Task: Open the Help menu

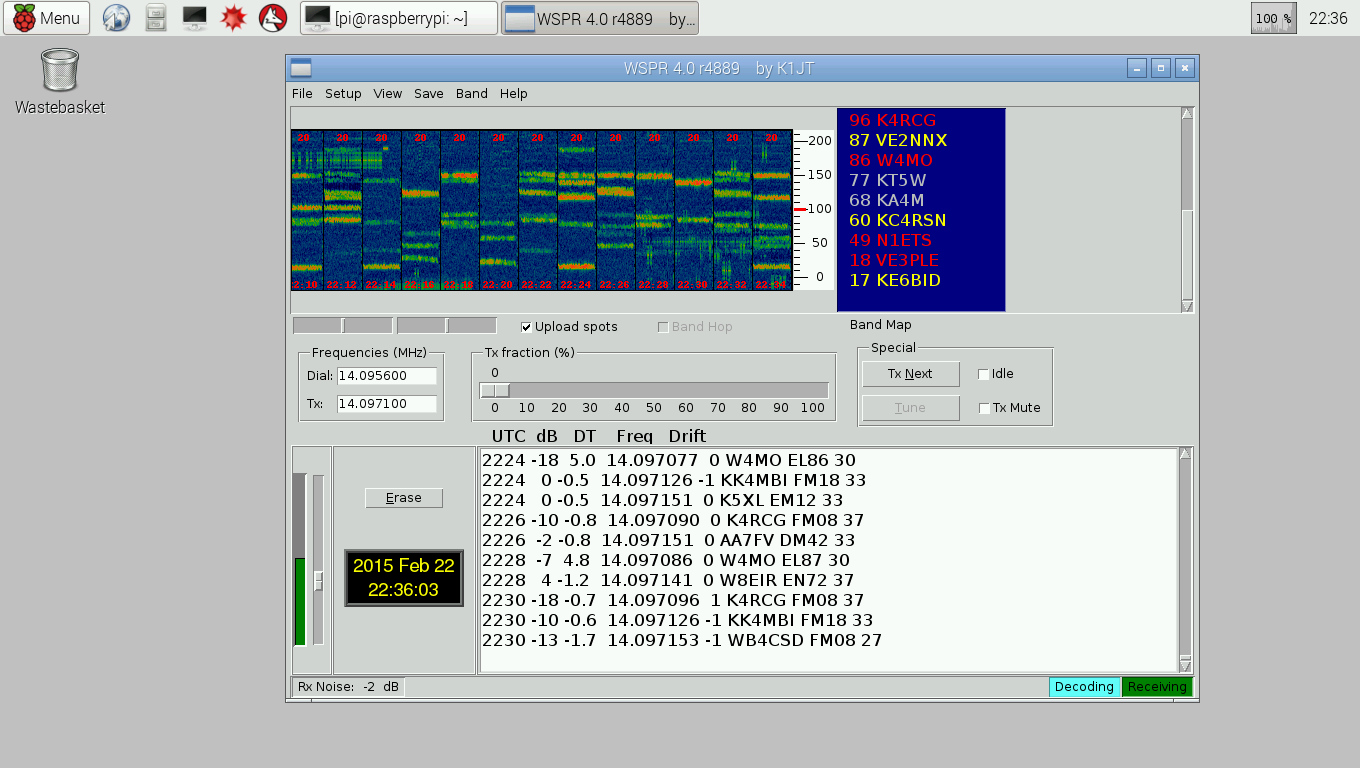Action: [x=513, y=94]
